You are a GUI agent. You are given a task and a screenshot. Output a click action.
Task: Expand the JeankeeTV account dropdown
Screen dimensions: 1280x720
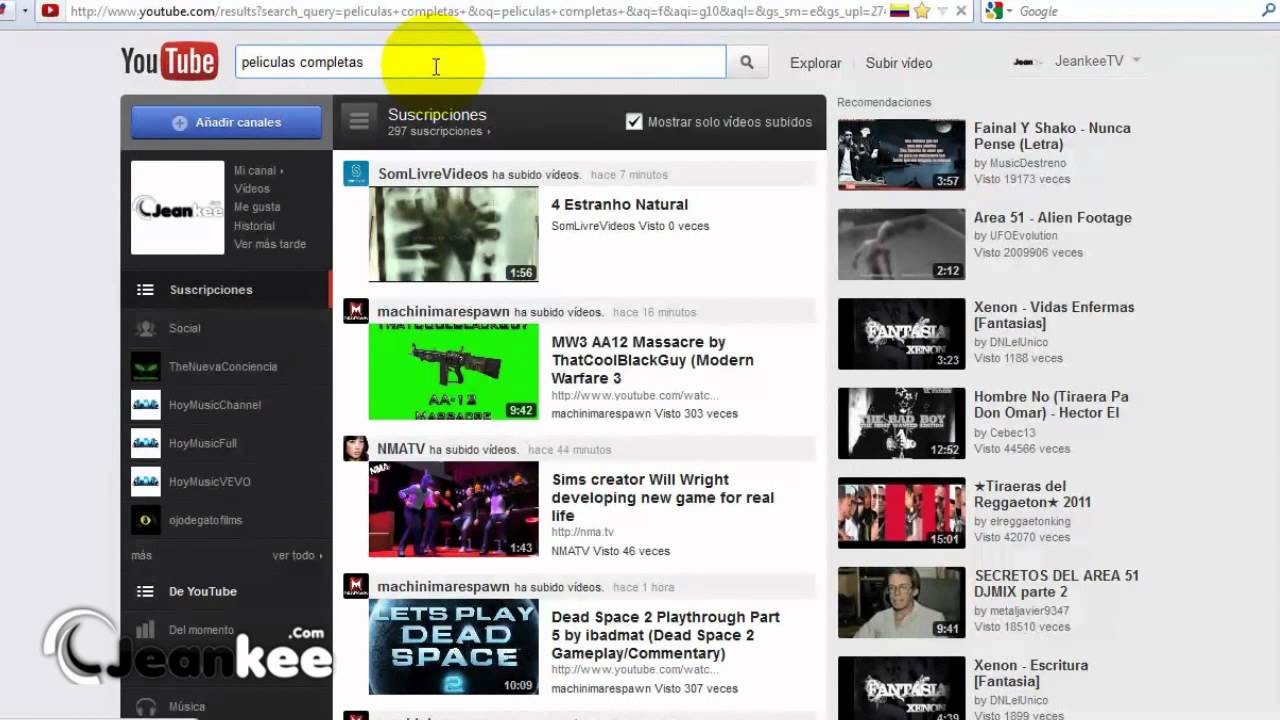click(1136, 61)
